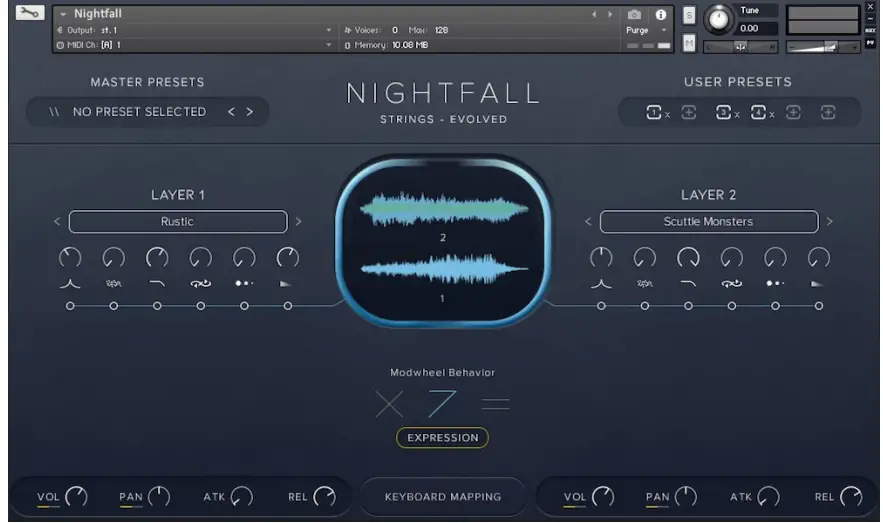Click Layer 2 rotator loop icon
The image size is (883, 523).
pyautogui.click(x=732, y=284)
